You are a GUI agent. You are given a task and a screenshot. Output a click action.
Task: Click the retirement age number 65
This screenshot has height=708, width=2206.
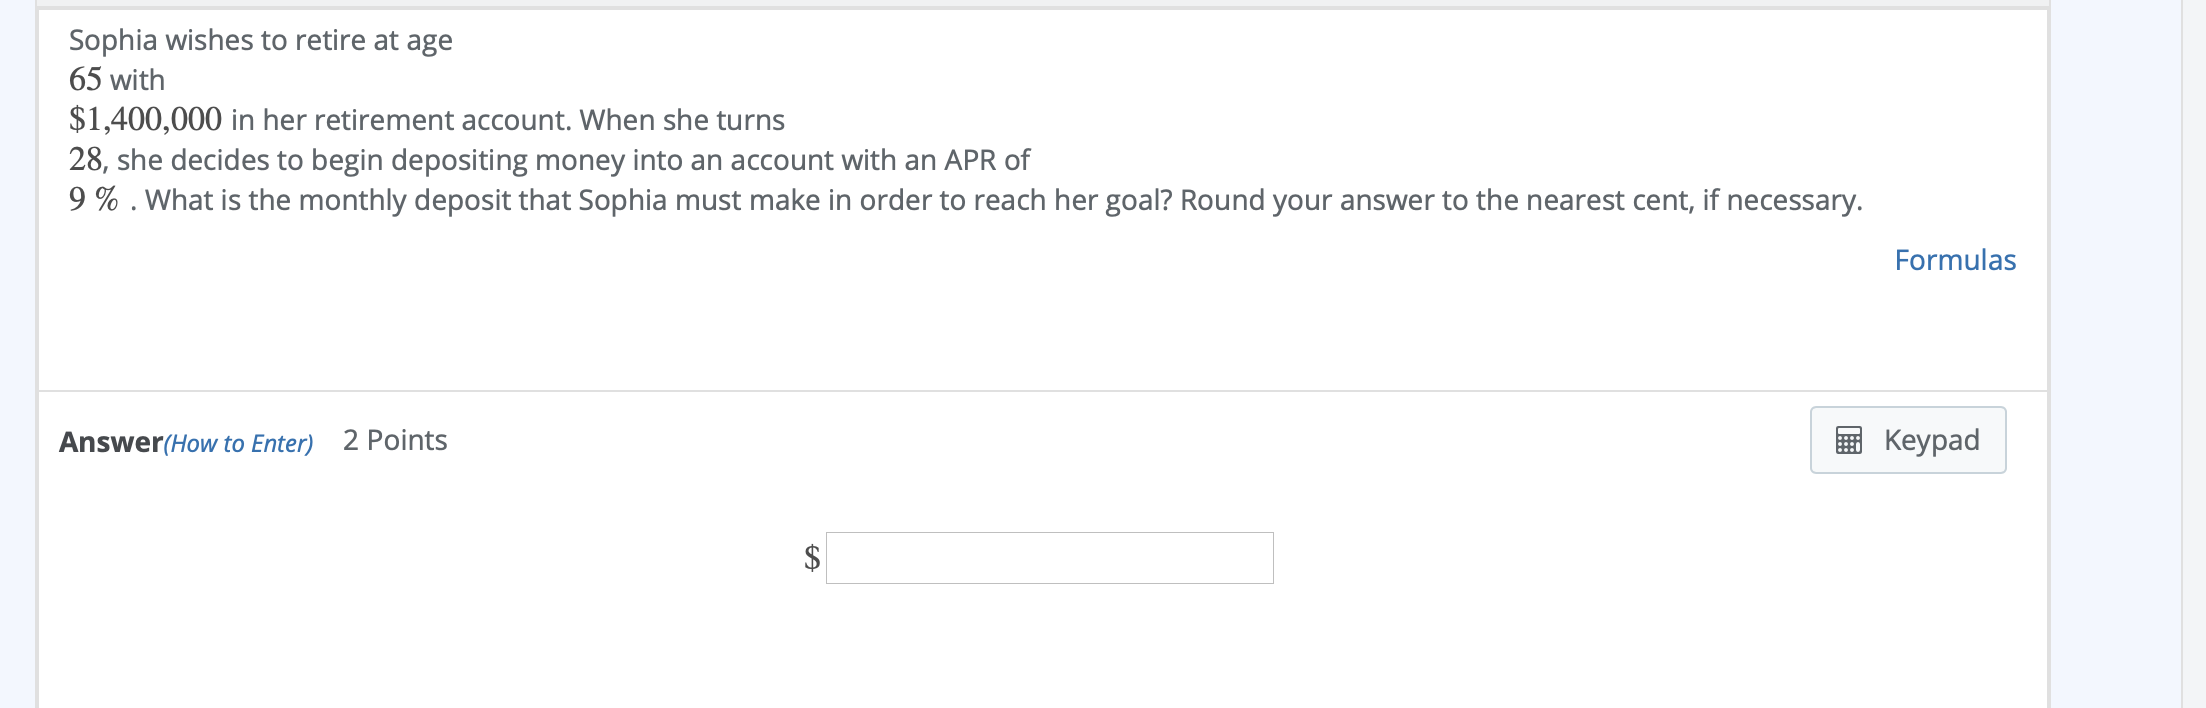(x=85, y=80)
